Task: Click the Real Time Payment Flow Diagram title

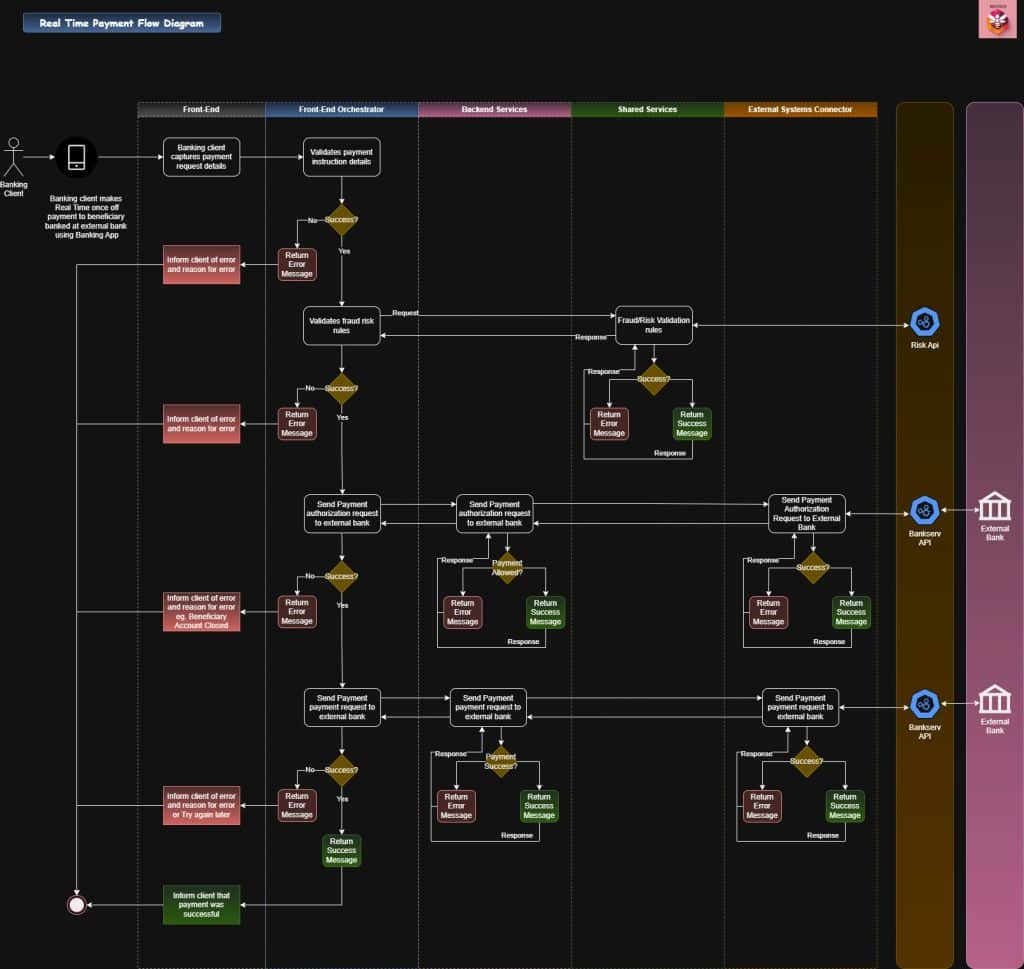Action: coord(122,22)
